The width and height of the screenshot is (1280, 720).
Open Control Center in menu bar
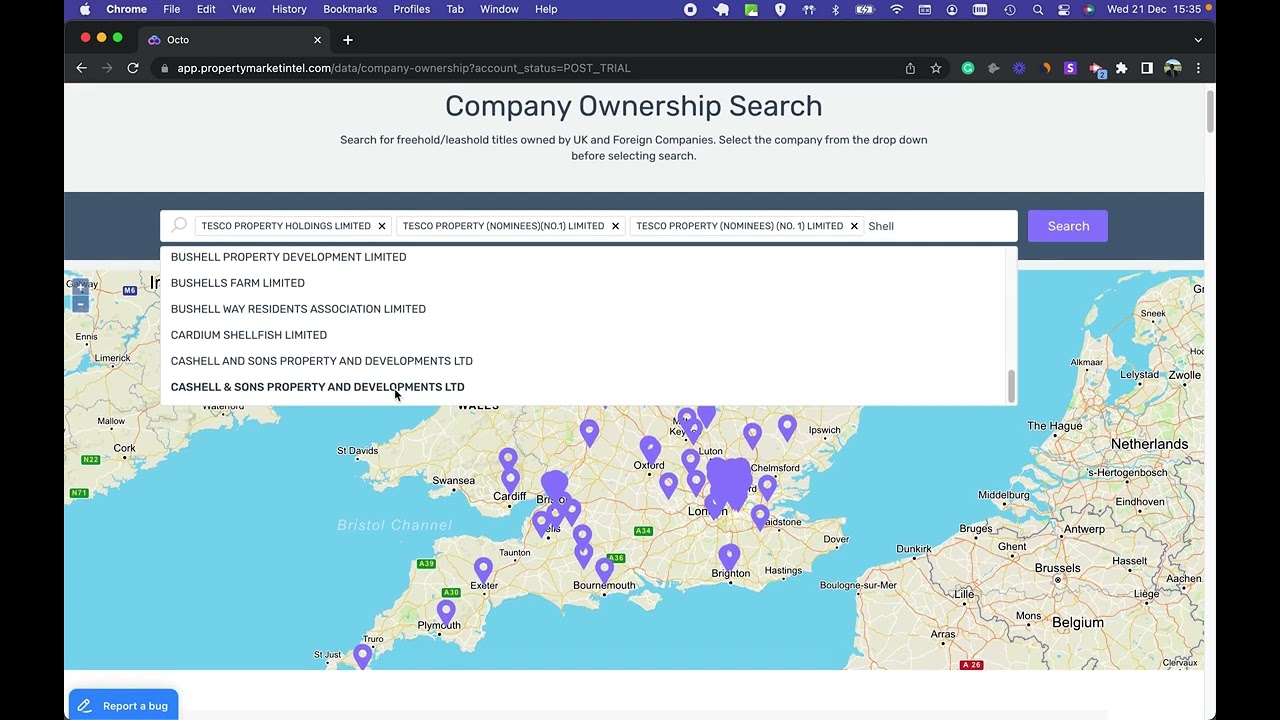coord(1063,9)
